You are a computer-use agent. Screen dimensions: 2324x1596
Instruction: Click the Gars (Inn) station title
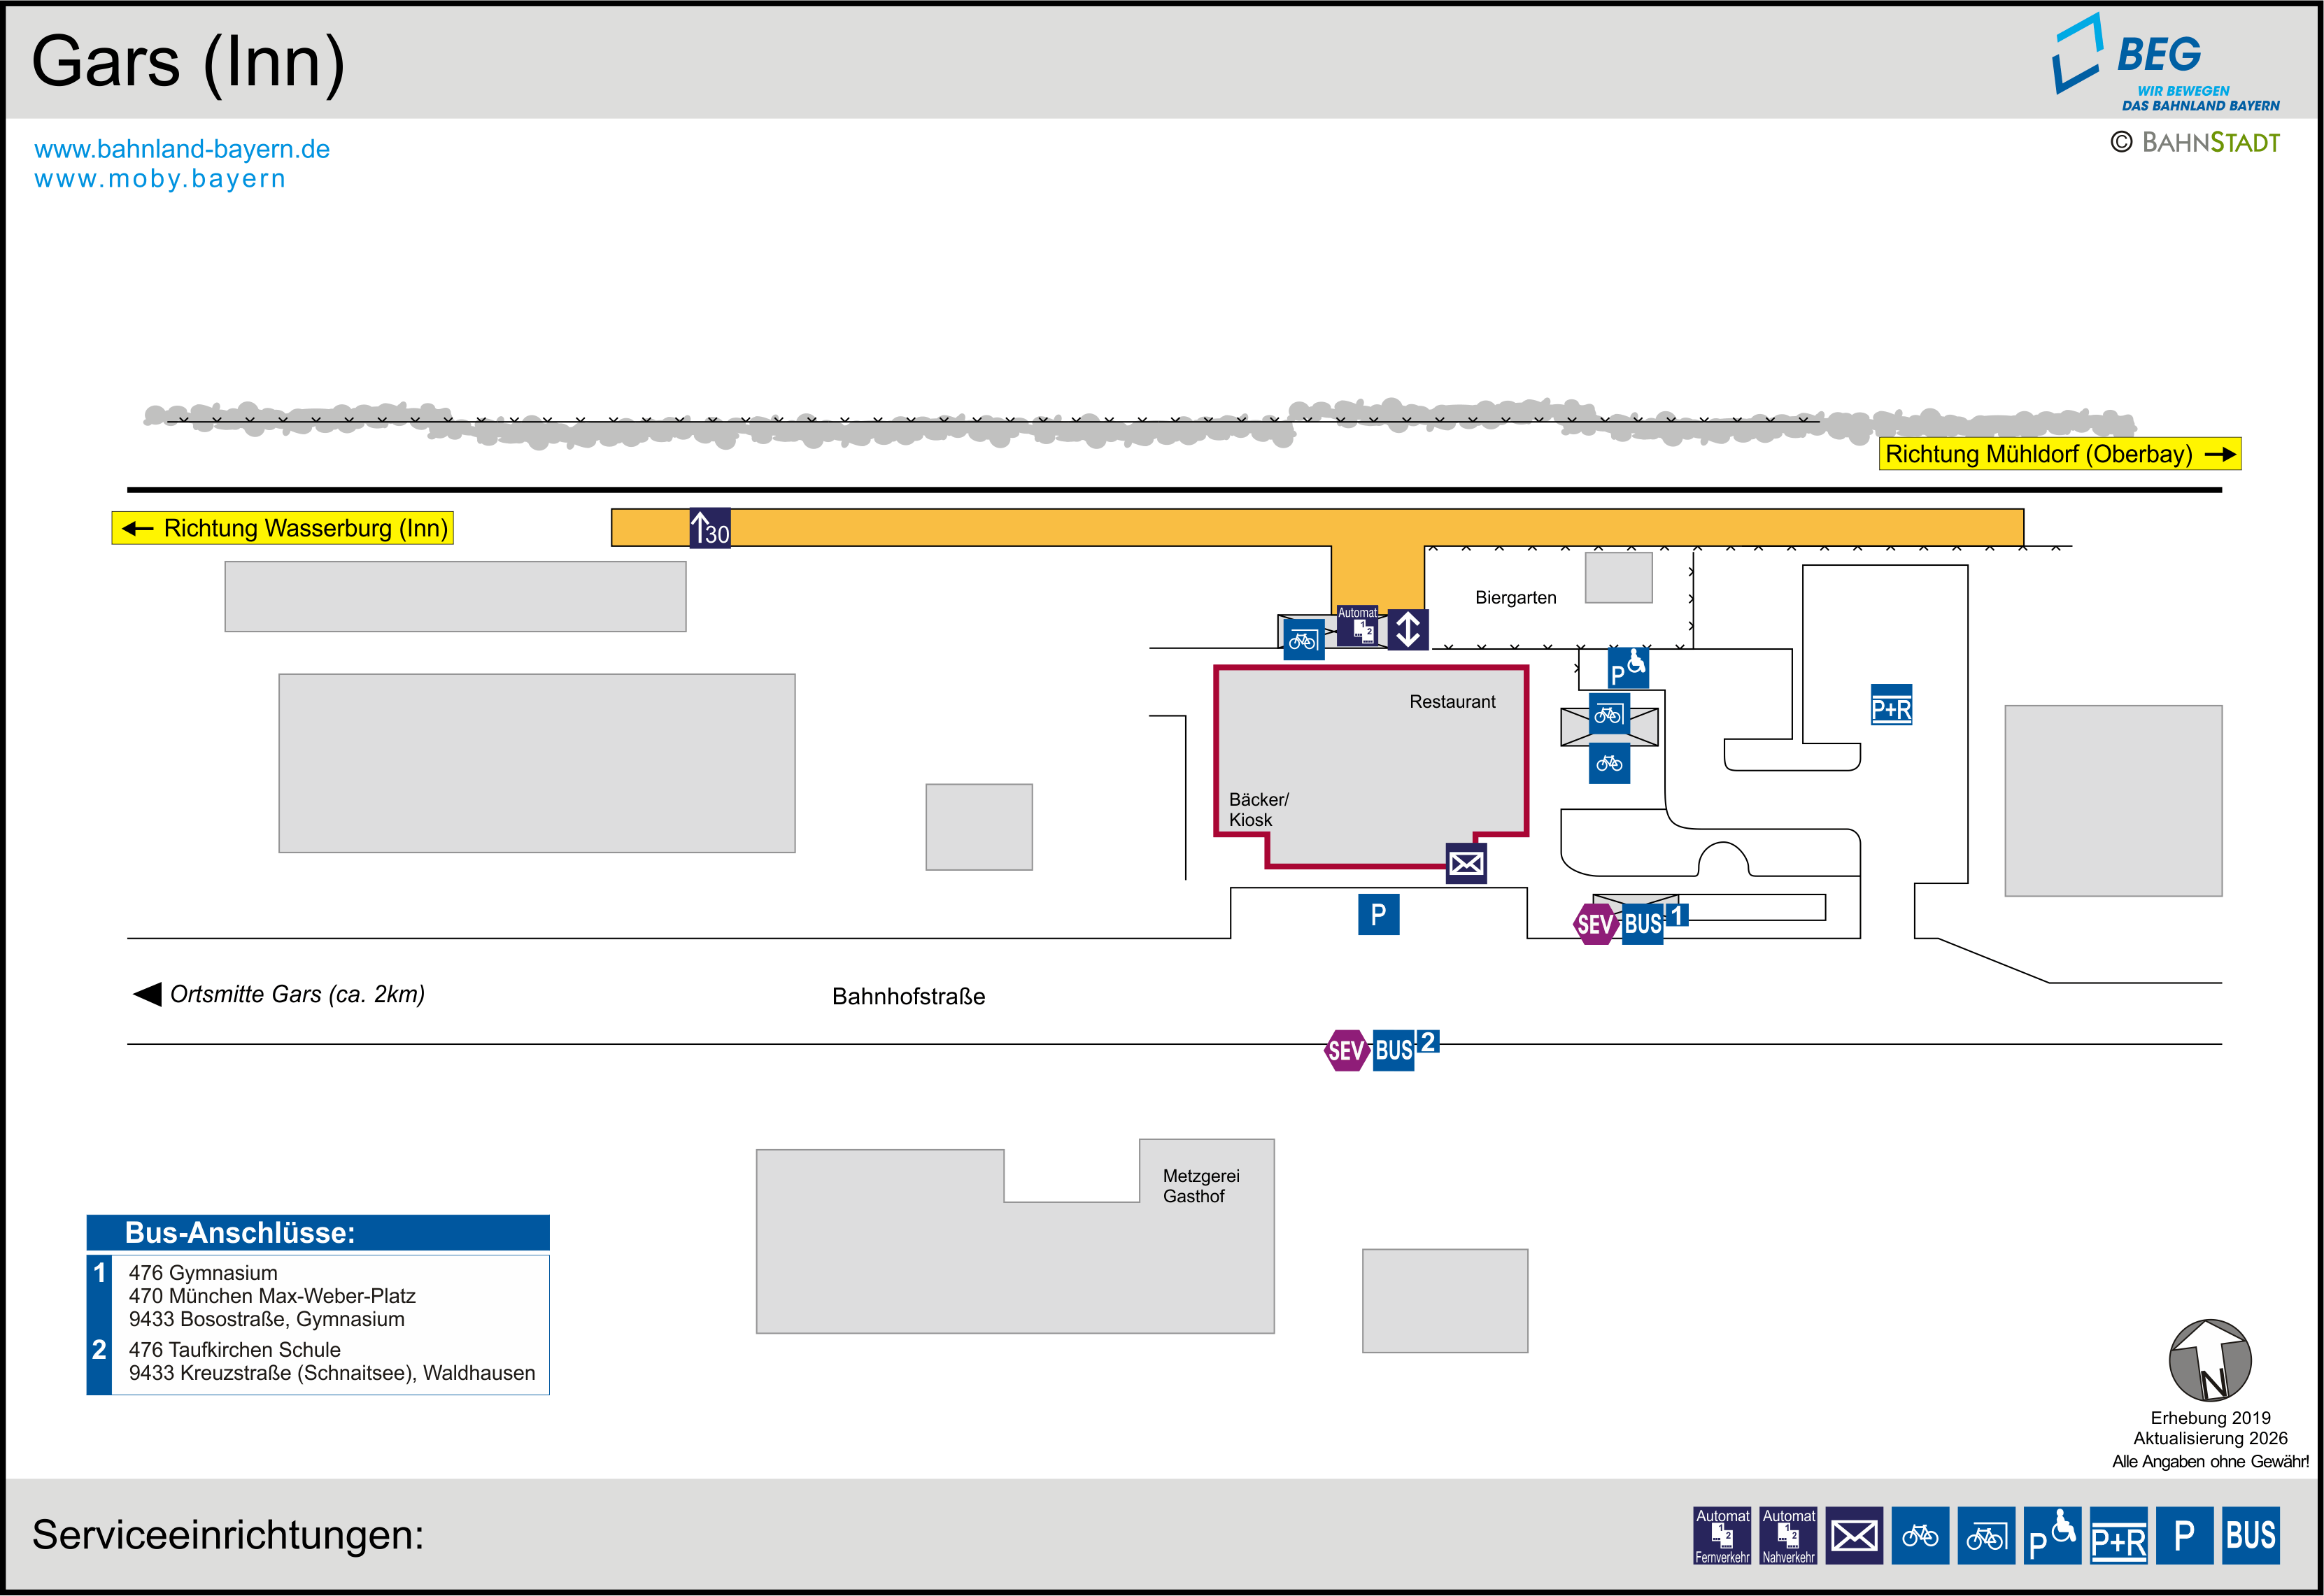point(188,62)
